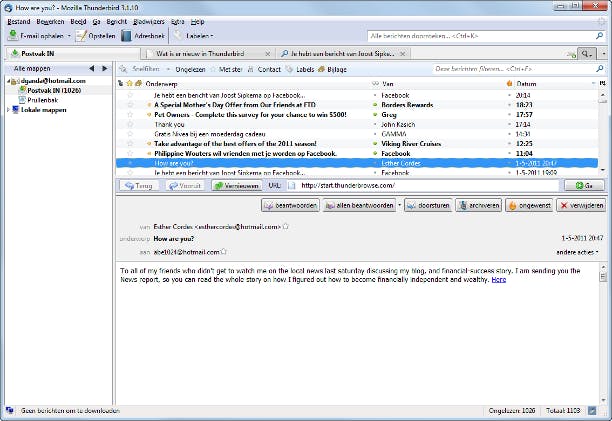Expand the Lokale mappen tree
The height and width of the screenshot is (421, 612).
(8, 110)
